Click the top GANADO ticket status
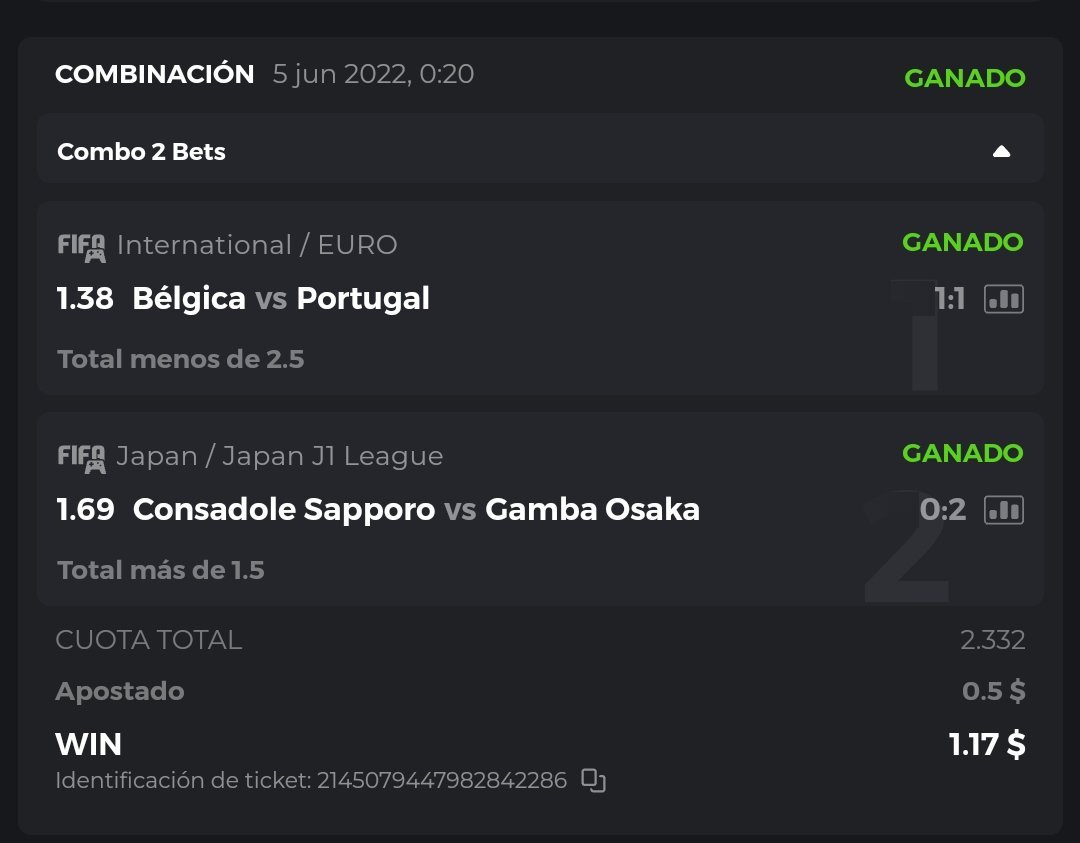 point(964,78)
